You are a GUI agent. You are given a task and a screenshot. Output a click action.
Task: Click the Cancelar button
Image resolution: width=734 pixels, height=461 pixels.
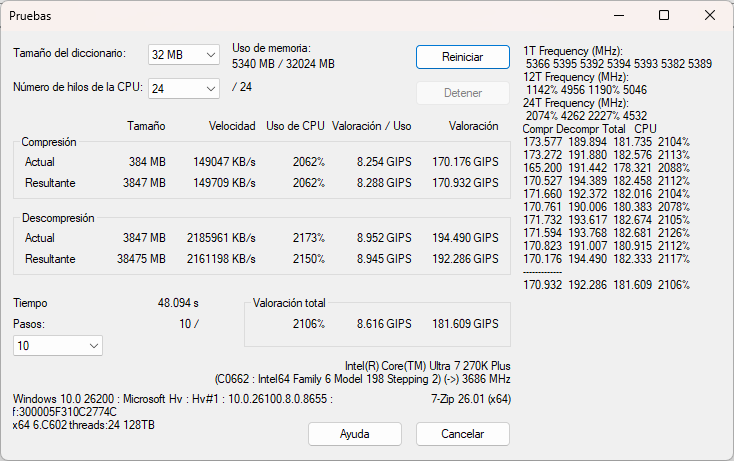462,434
